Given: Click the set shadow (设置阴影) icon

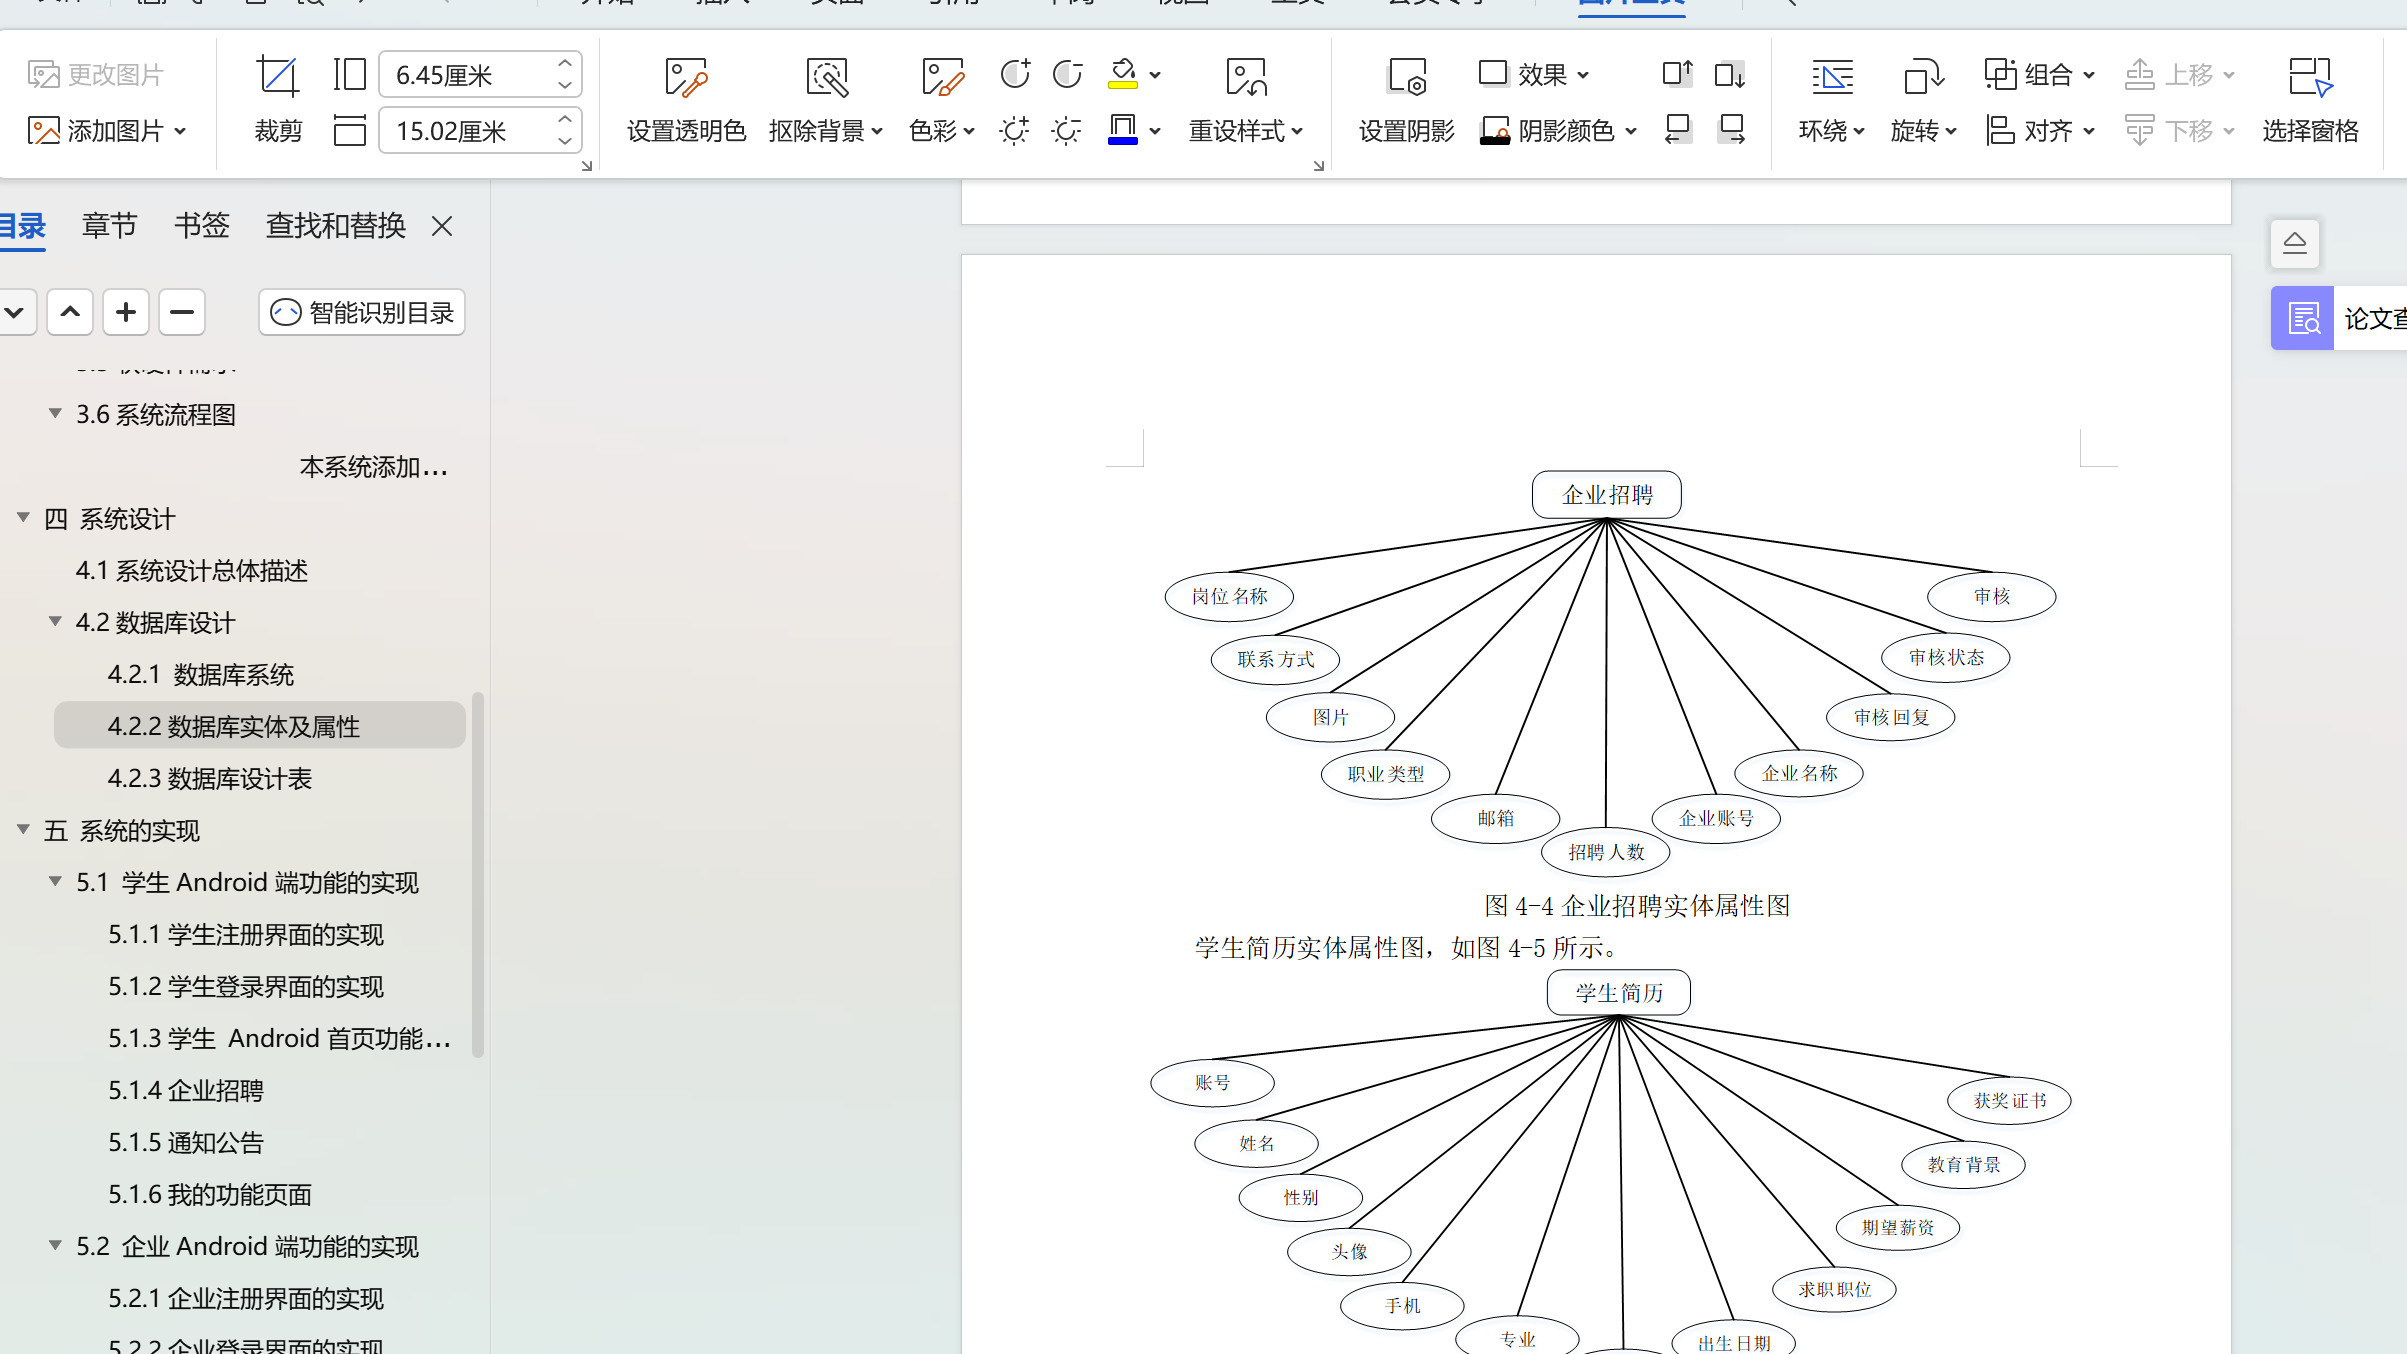Looking at the screenshot, I should [x=1406, y=77].
